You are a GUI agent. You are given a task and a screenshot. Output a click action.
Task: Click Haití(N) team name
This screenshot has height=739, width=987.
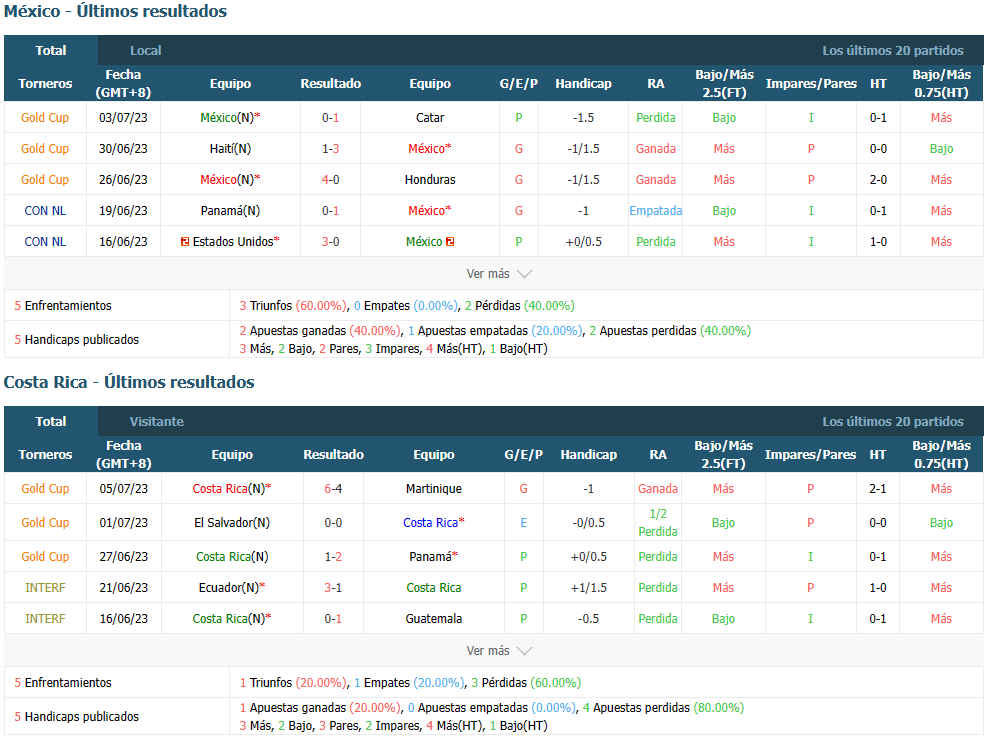[x=230, y=149]
